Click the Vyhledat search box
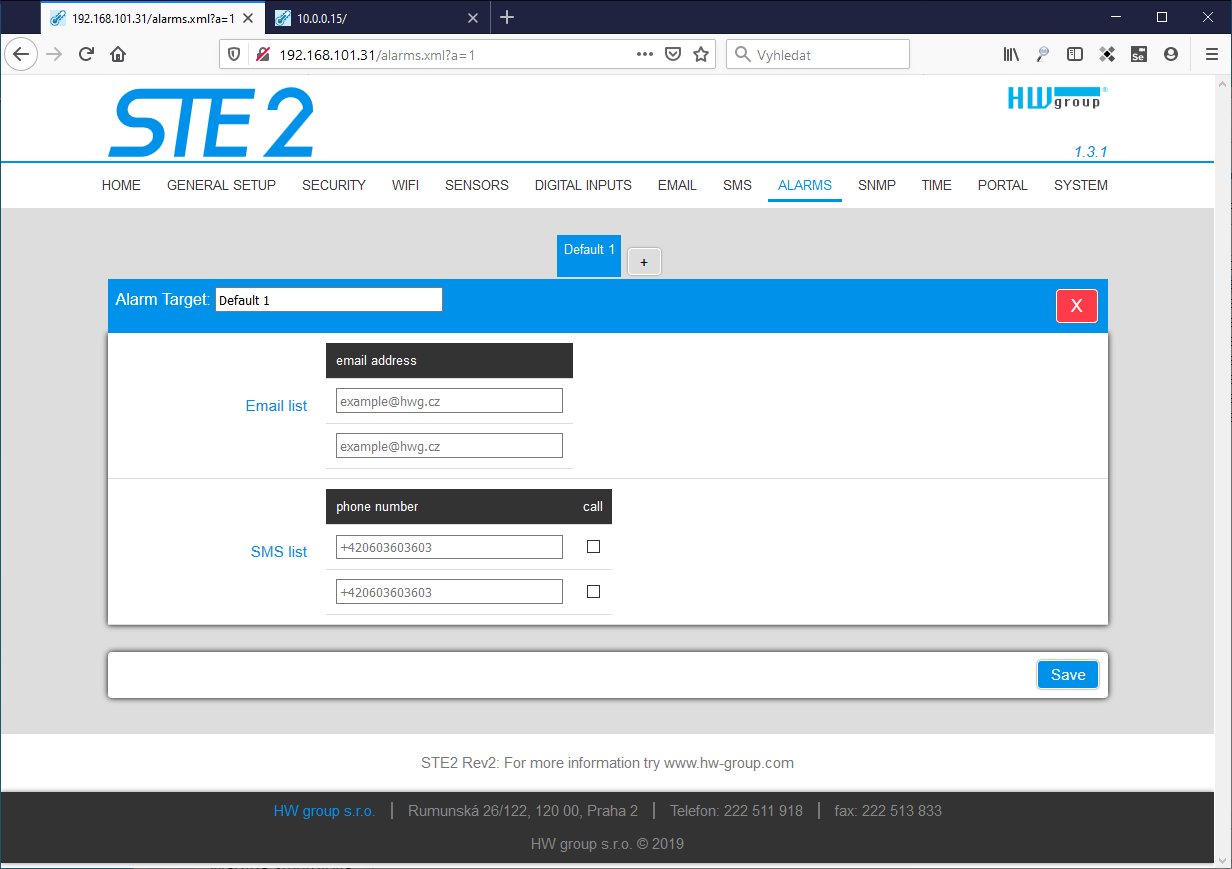This screenshot has width=1232, height=869. [x=818, y=54]
